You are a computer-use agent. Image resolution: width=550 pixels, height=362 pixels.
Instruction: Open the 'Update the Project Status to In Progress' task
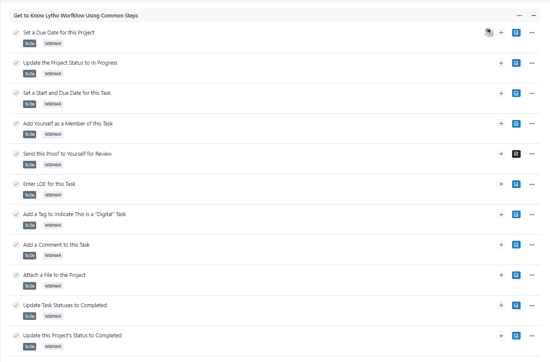tap(70, 63)
